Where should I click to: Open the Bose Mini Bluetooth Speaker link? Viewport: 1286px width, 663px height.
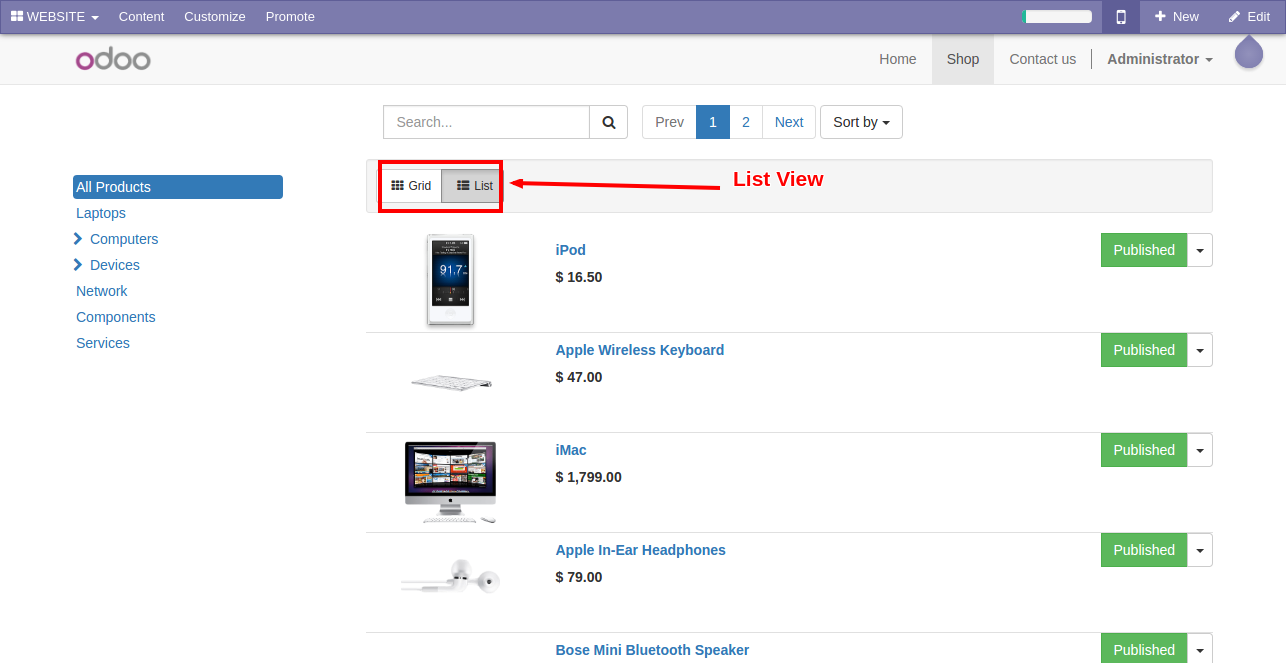(652, 650)
